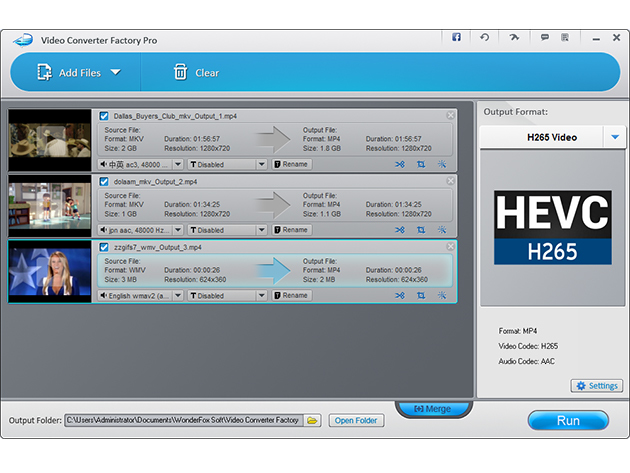The image size is (630, 473).
Task: Open the register/notes icon in title bar
Action: coord(565,37)
